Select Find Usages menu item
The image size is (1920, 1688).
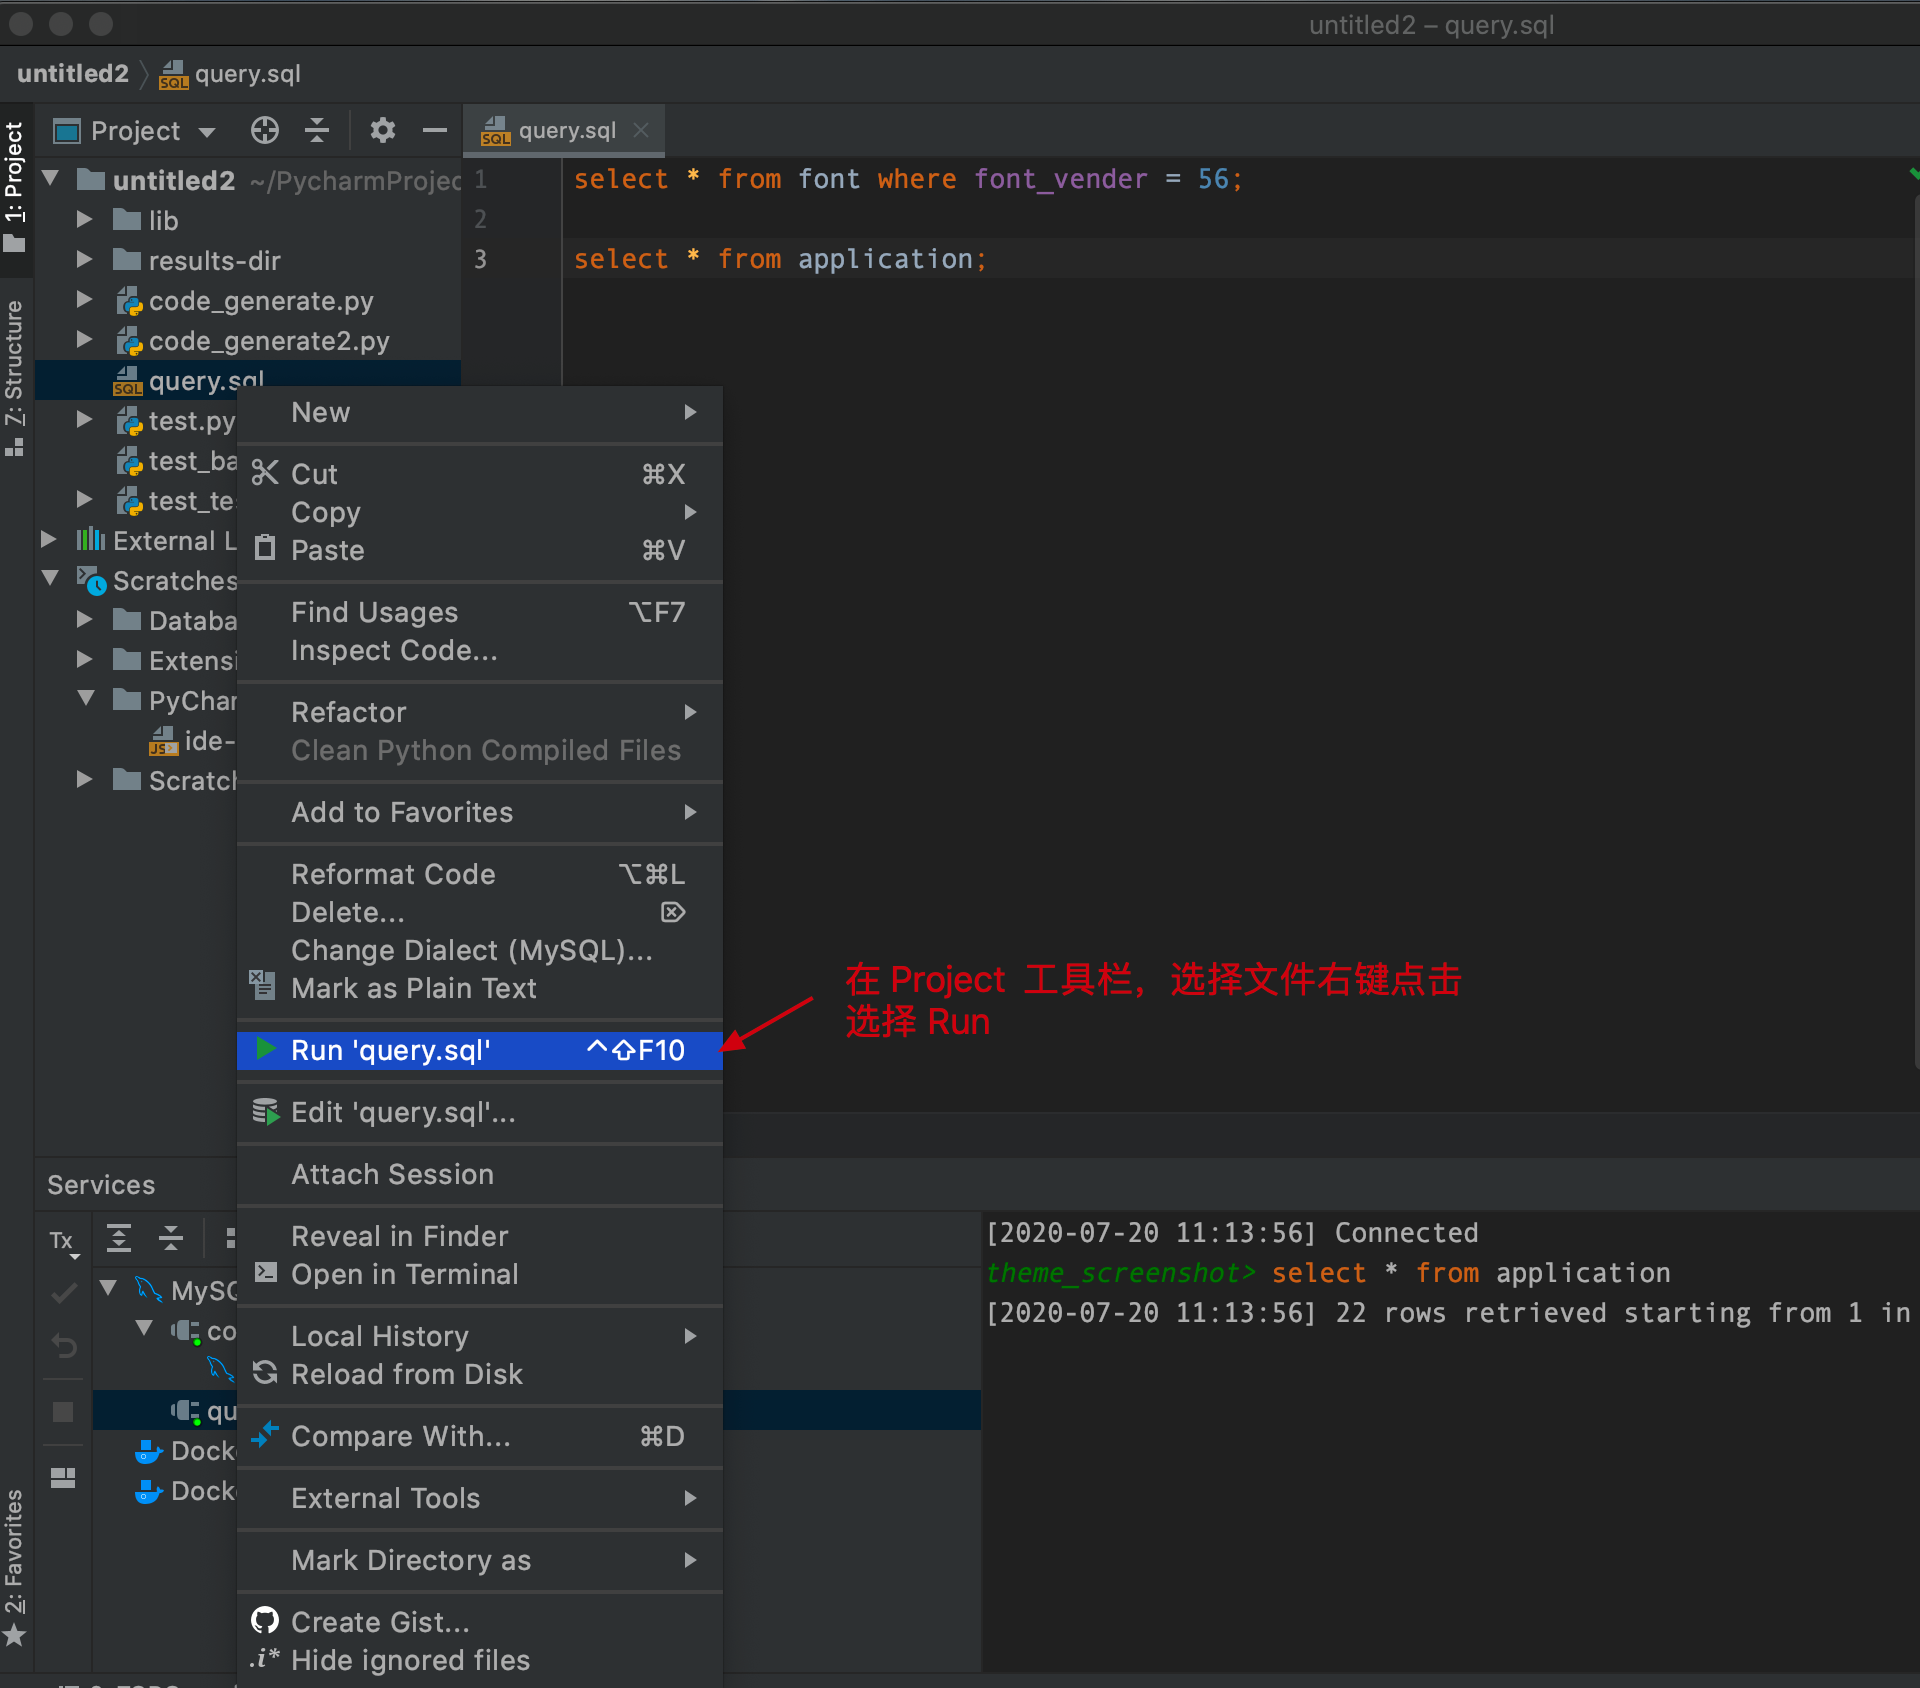coord(480,612)
